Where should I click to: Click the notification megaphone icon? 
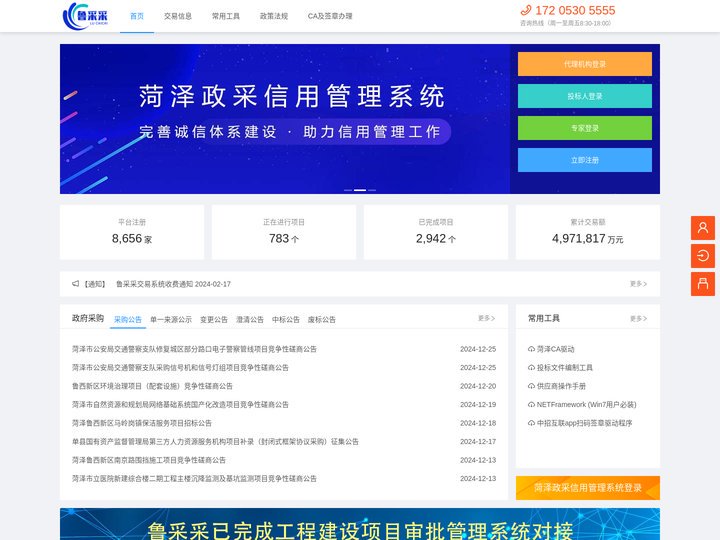coord(76,284)
